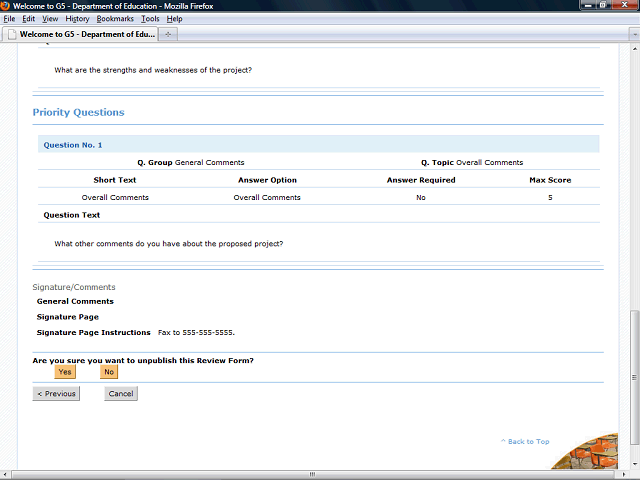Click the page icon on the G5 tab

[x=12, y=34]
